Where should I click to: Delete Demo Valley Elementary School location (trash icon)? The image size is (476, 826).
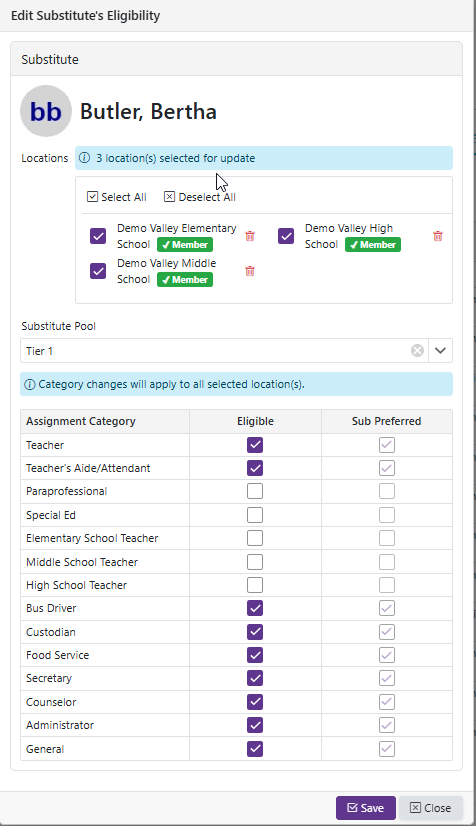tap(250, 236)
